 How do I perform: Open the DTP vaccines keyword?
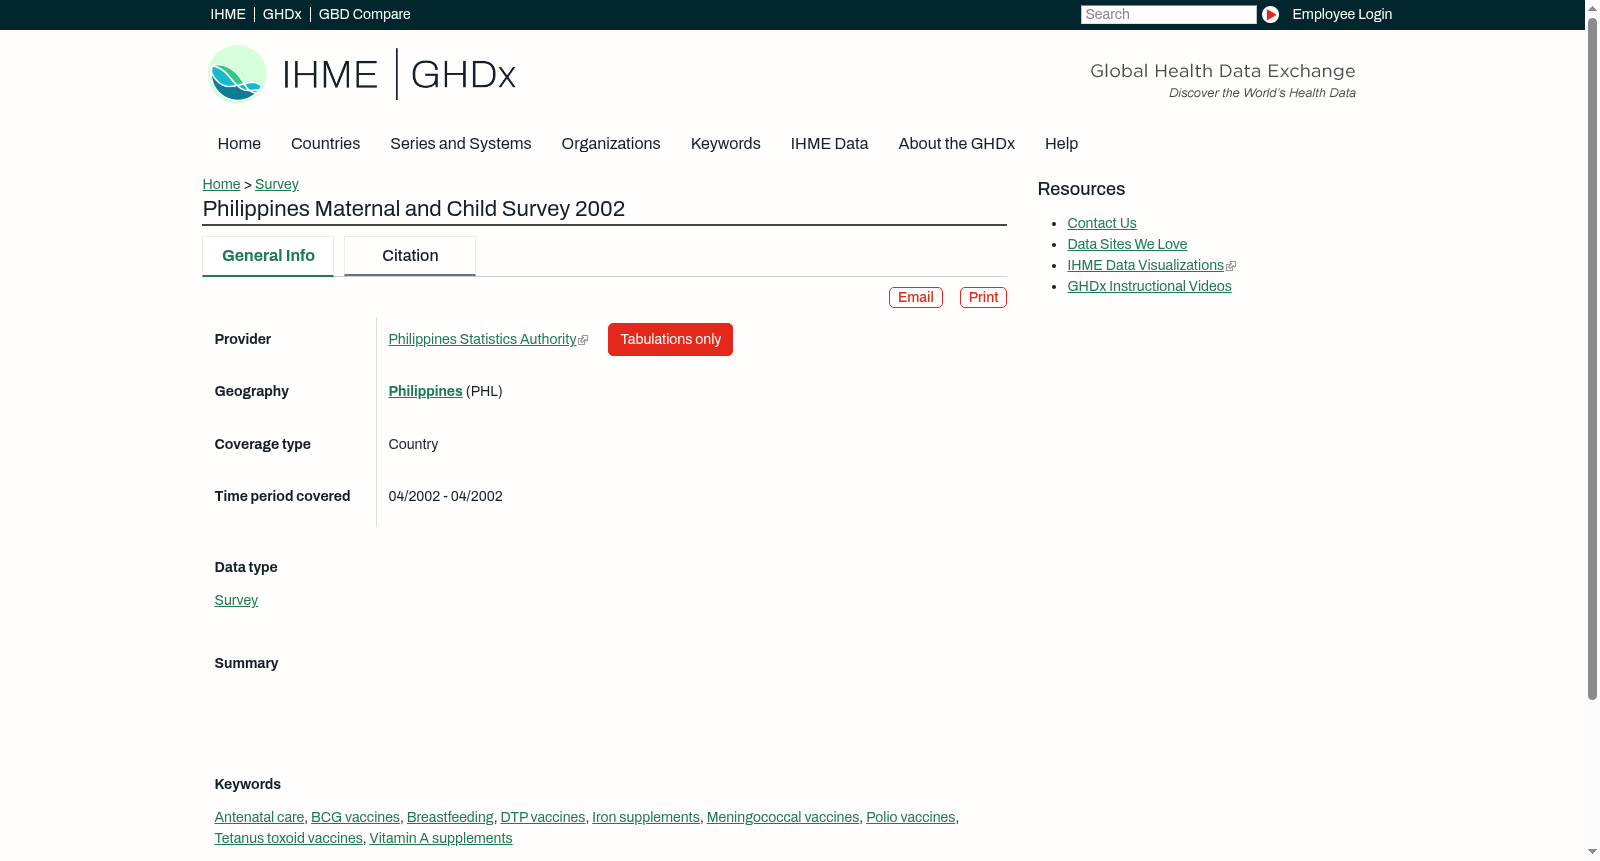(x=543, y=817)
